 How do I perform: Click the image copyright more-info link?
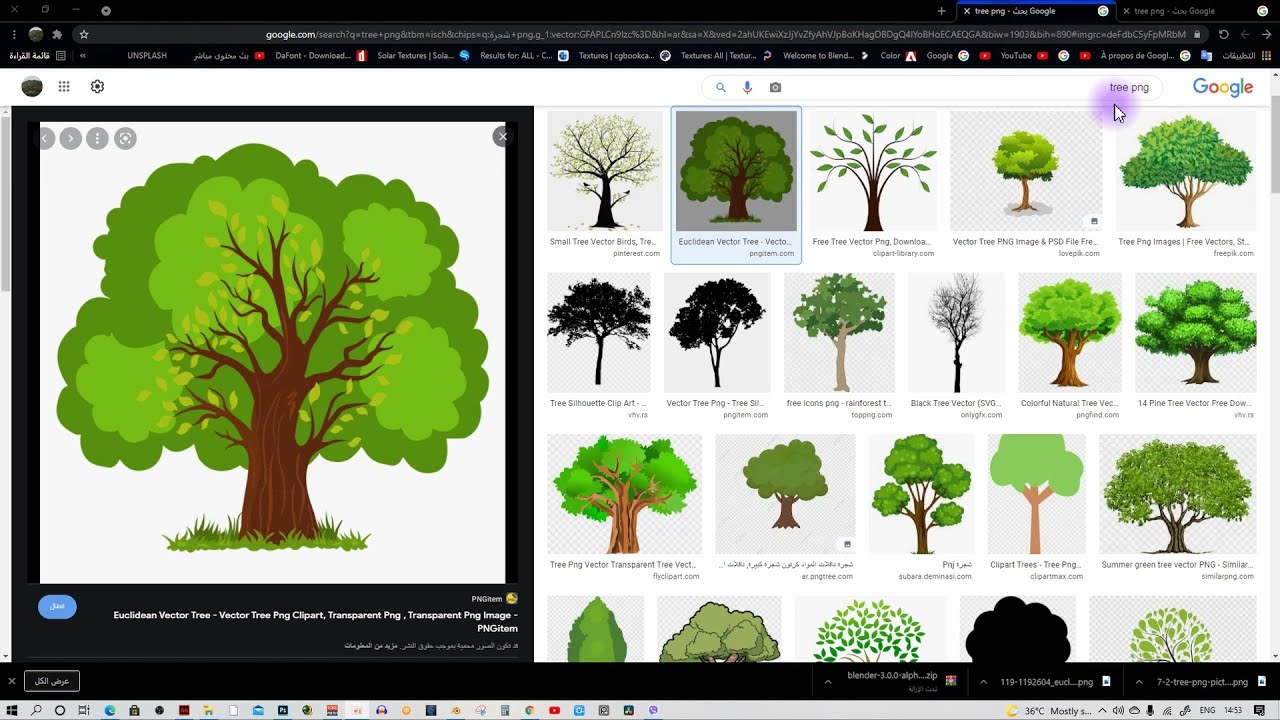[x=371, y=646]
